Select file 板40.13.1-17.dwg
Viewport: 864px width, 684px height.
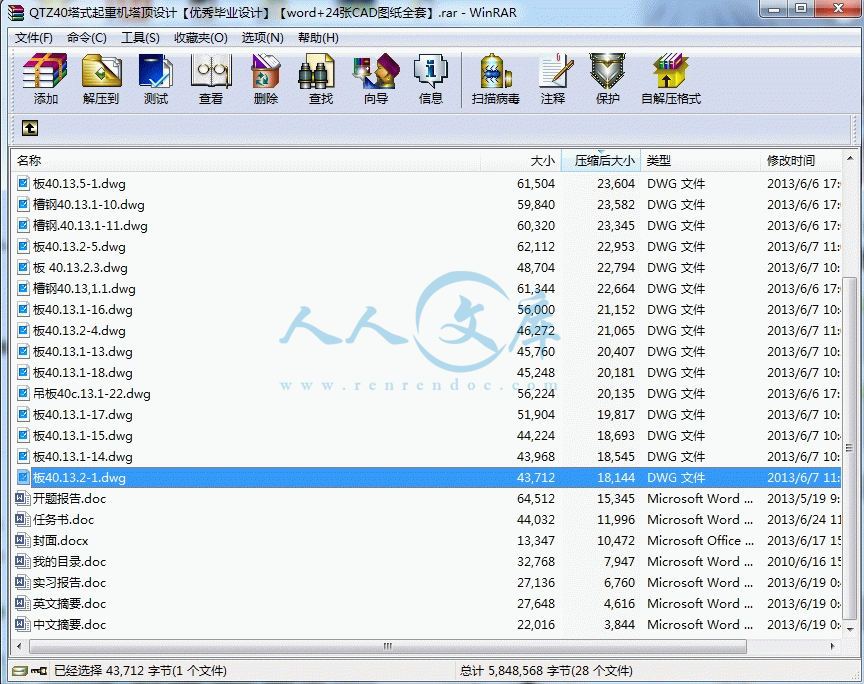tap(83, 414)
